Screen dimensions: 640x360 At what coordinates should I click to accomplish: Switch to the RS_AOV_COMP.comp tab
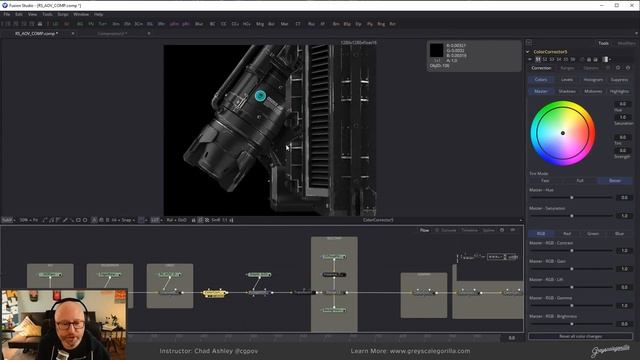[x=36, y=33]
